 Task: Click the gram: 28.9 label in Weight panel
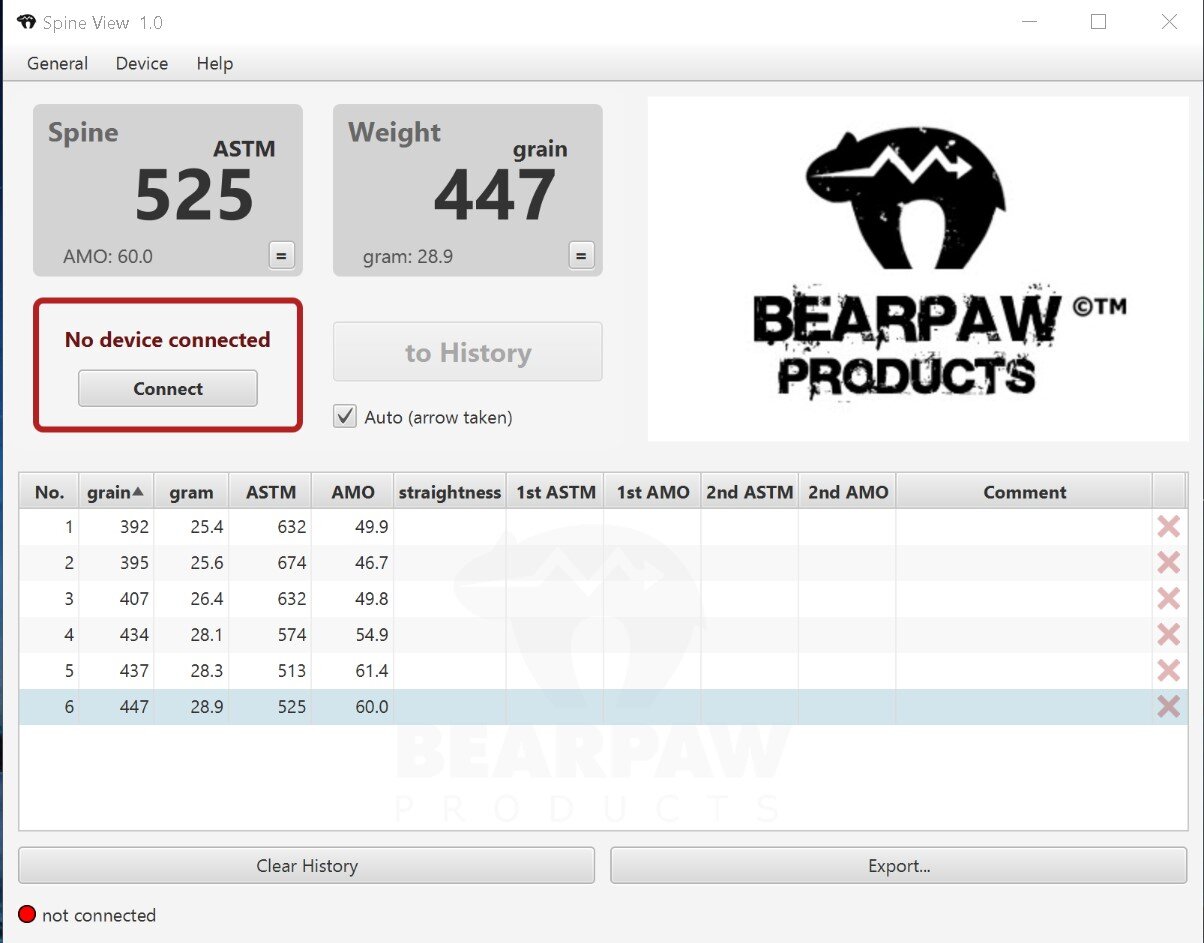(408, 256)
